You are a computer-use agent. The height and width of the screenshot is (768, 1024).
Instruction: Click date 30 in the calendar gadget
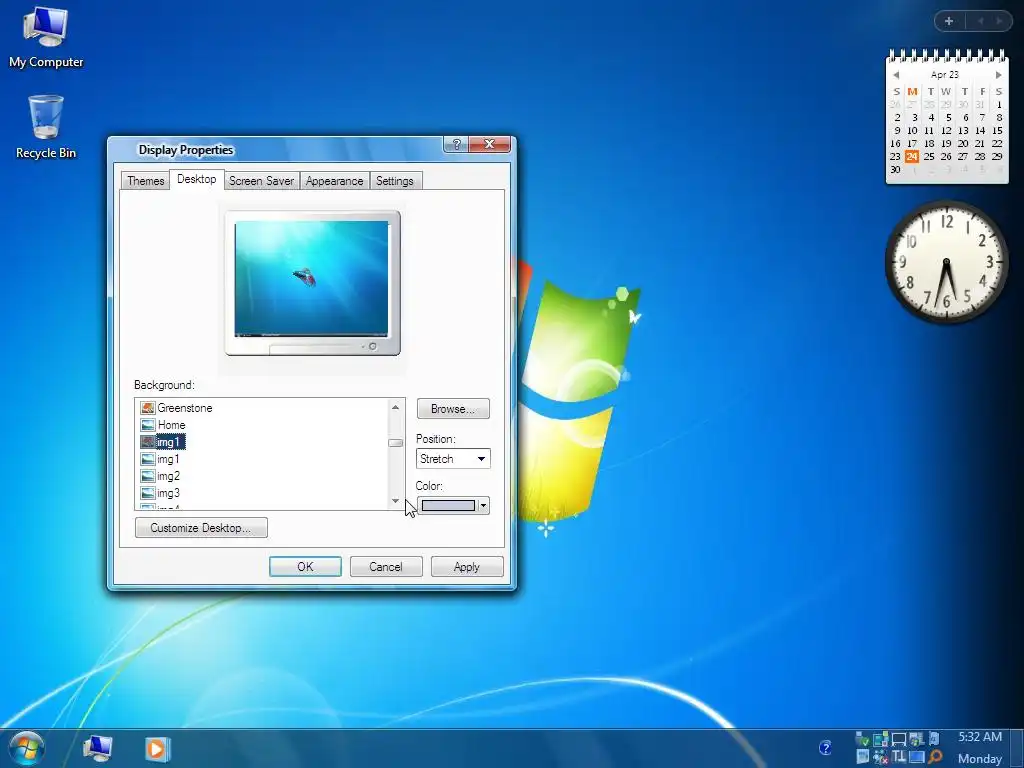point(895,170)
